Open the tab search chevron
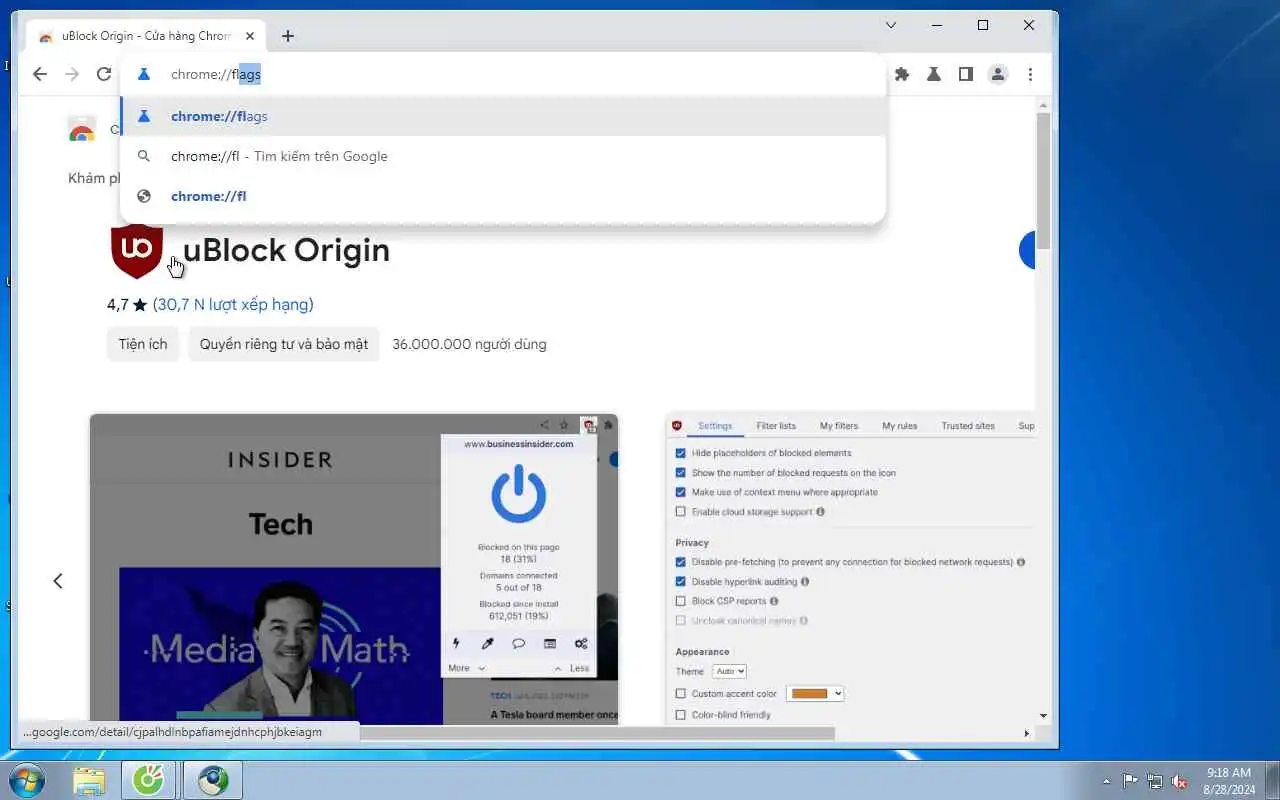The height and width of the screenshot is (800, 1280). pyautogui.click(x=891, y=25)
